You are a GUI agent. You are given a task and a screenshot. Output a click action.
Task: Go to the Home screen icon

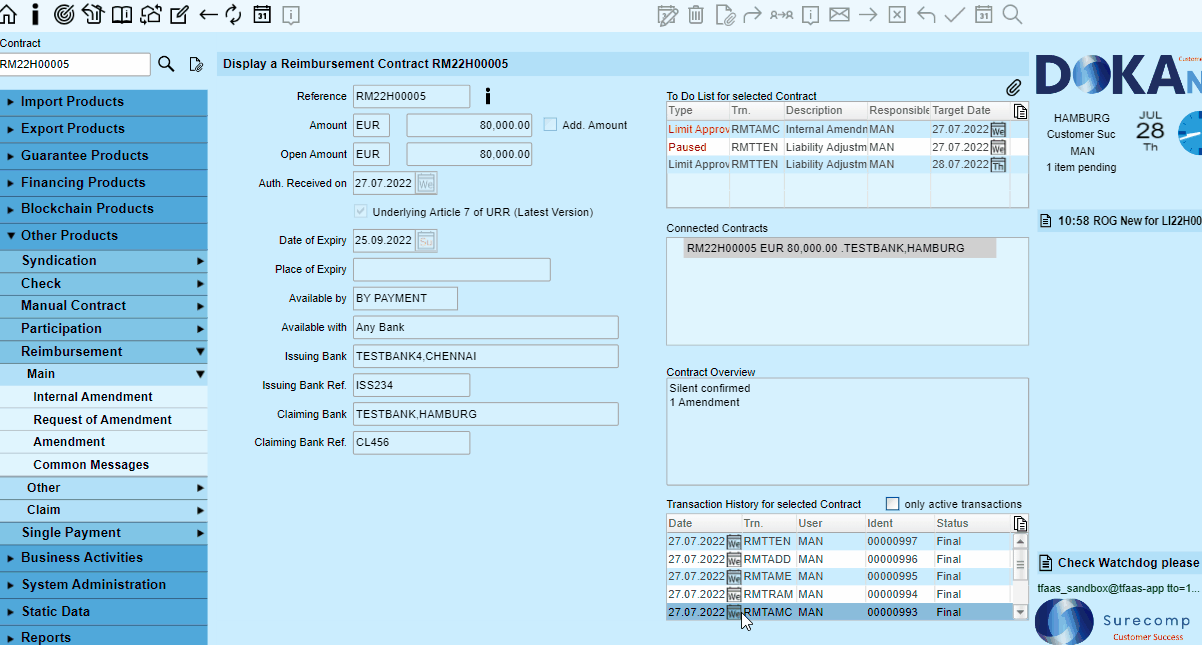point(9,14)
